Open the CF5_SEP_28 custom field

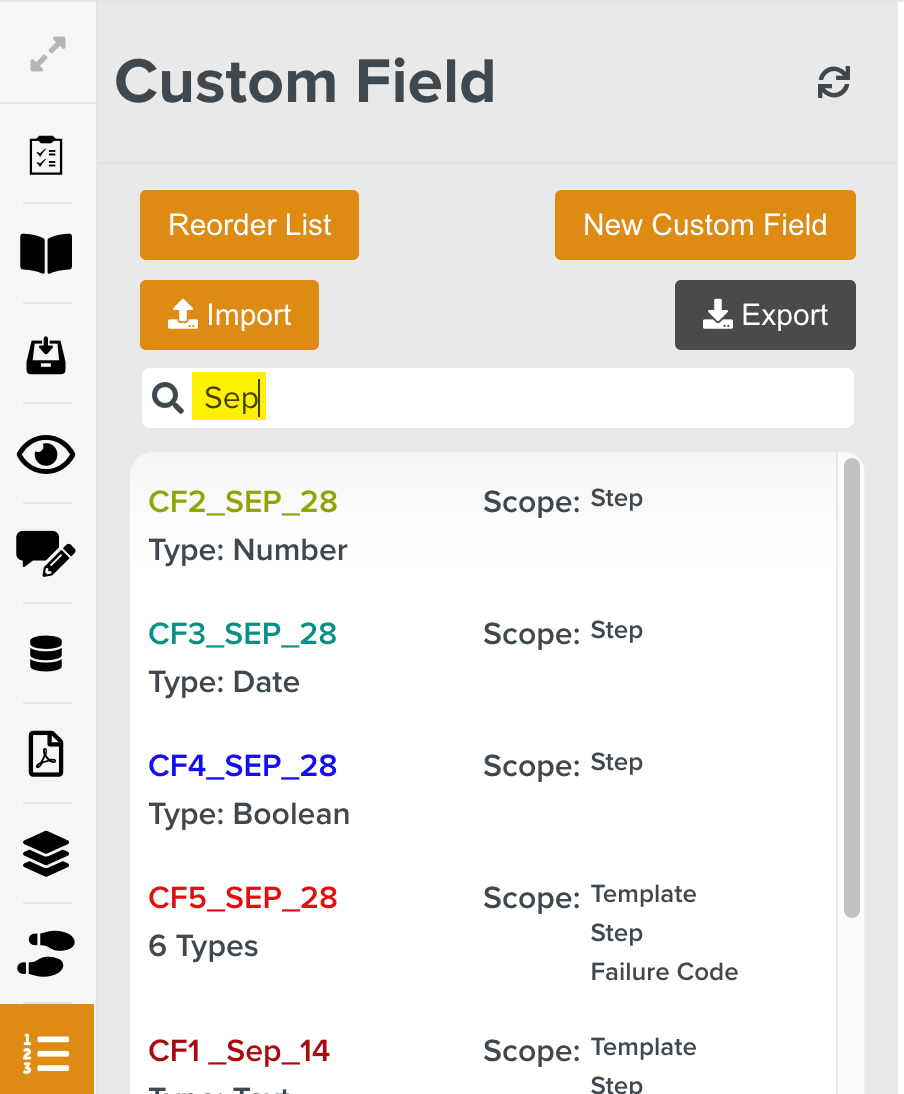[x=242, y=898]
